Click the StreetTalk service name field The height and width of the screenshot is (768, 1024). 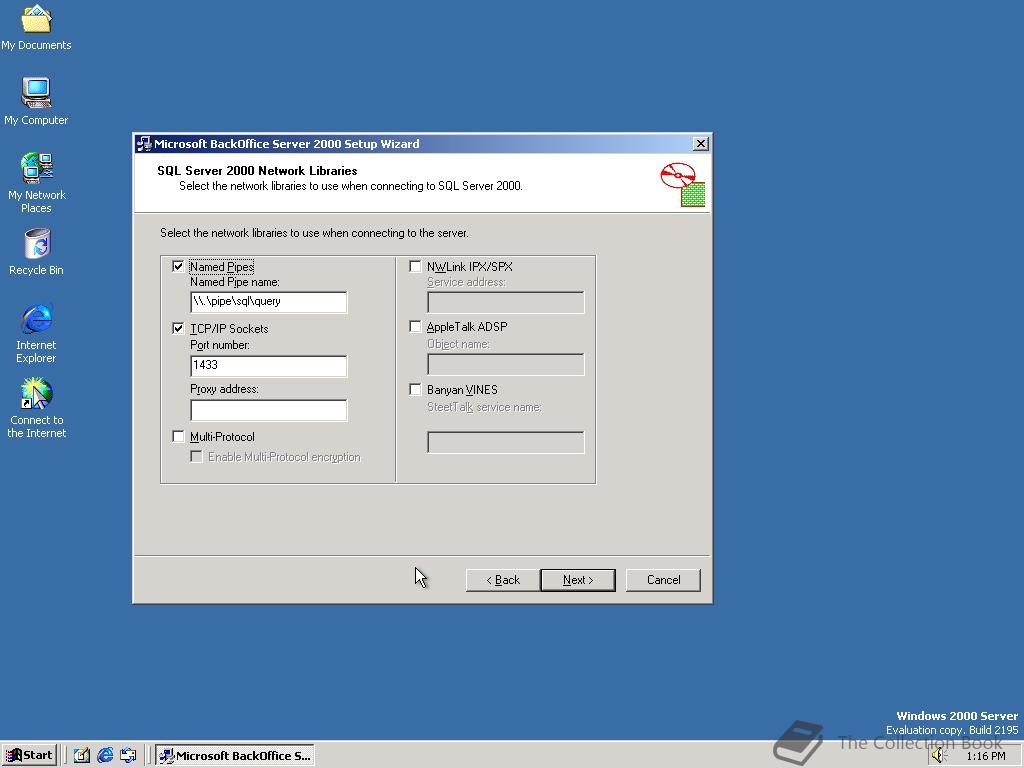coord(505,442)
